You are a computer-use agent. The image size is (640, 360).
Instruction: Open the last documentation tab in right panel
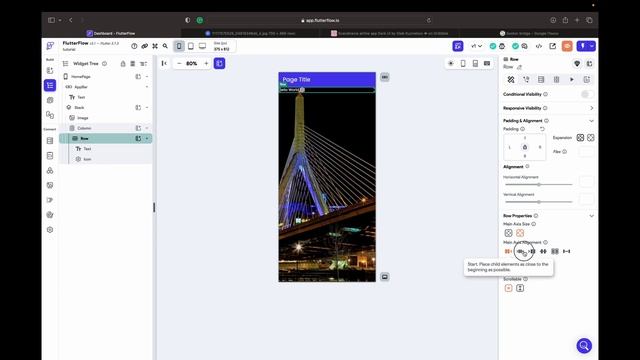tap(587, 80)
